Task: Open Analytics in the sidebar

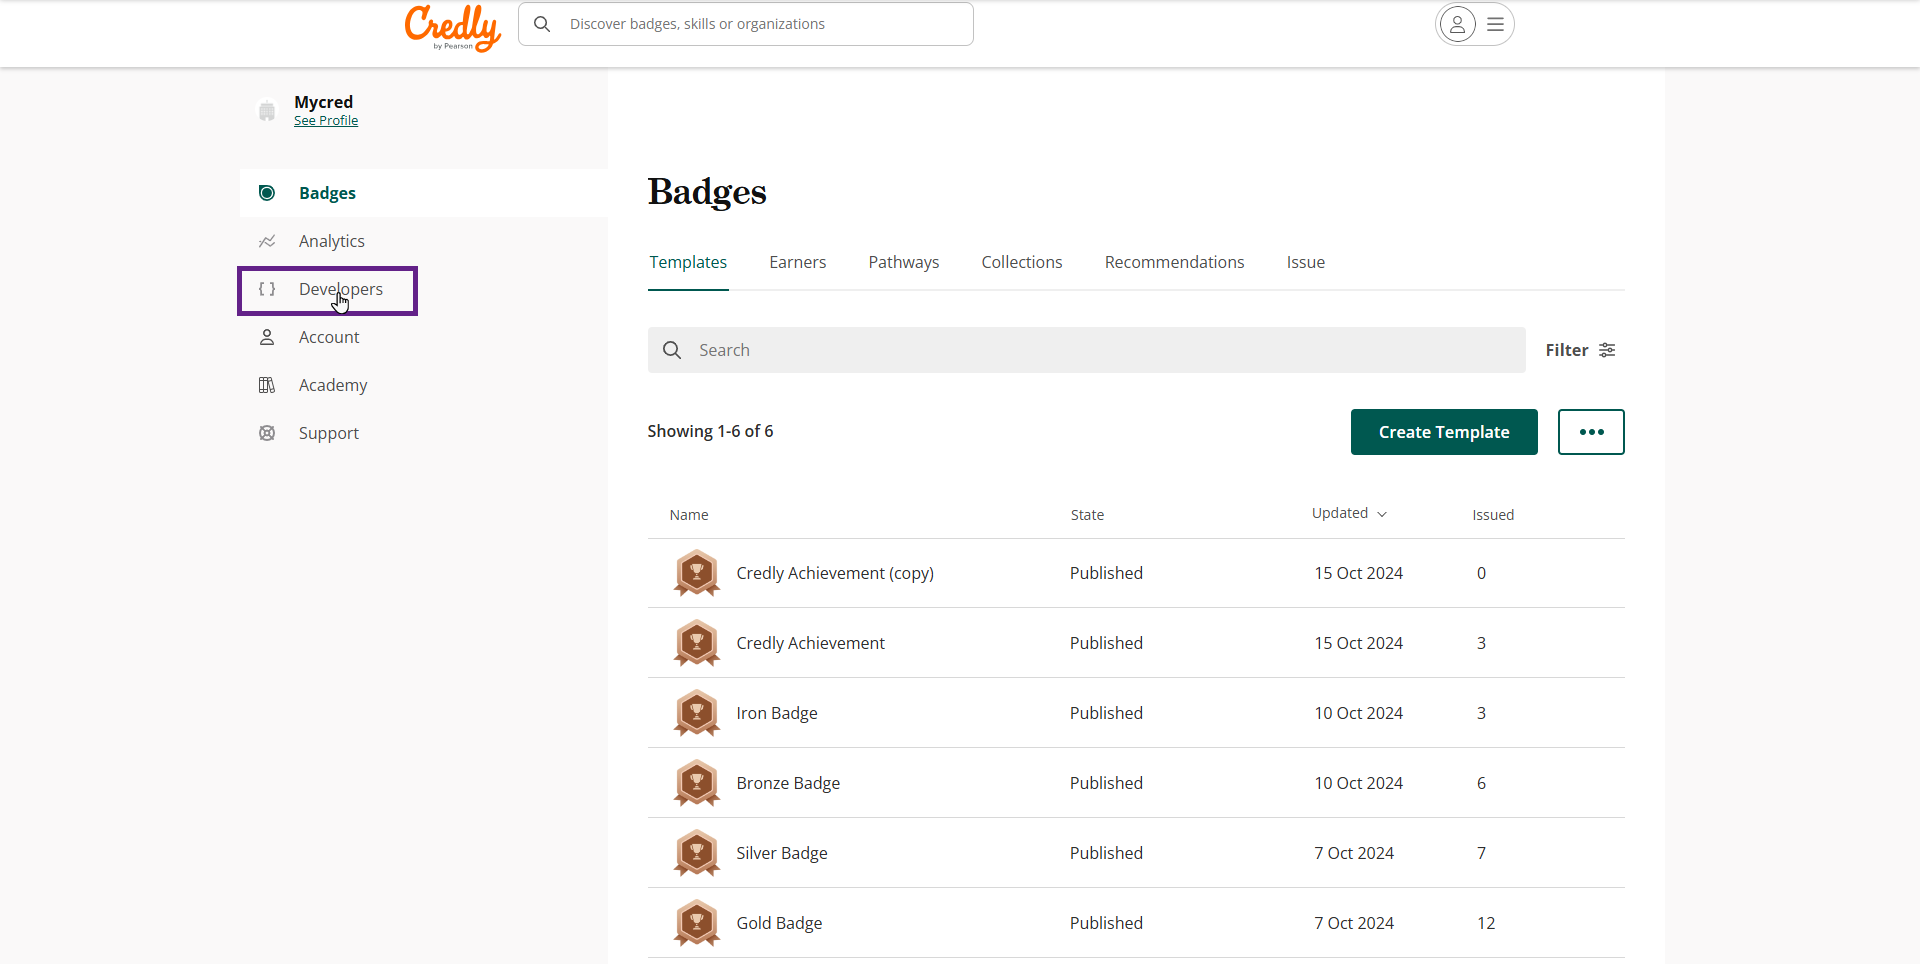Action: pyautogui.click(x=331, y=241)
